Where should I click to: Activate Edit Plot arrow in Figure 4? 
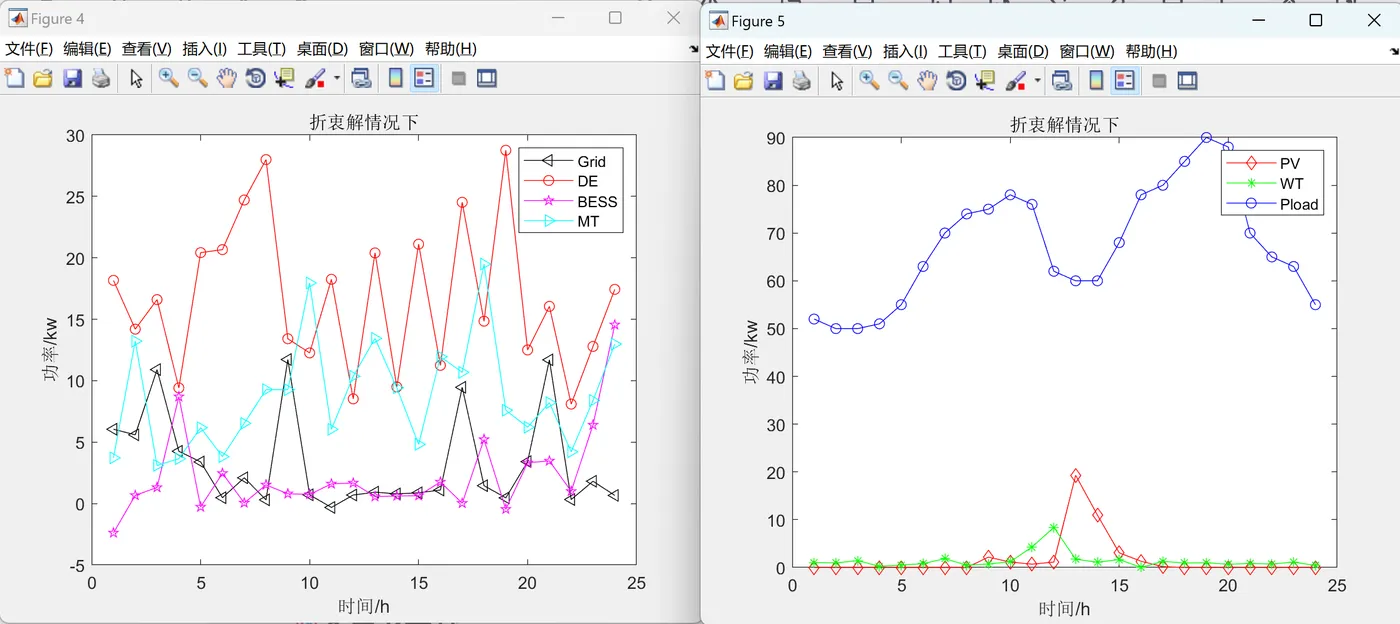(x=137, y=78)
